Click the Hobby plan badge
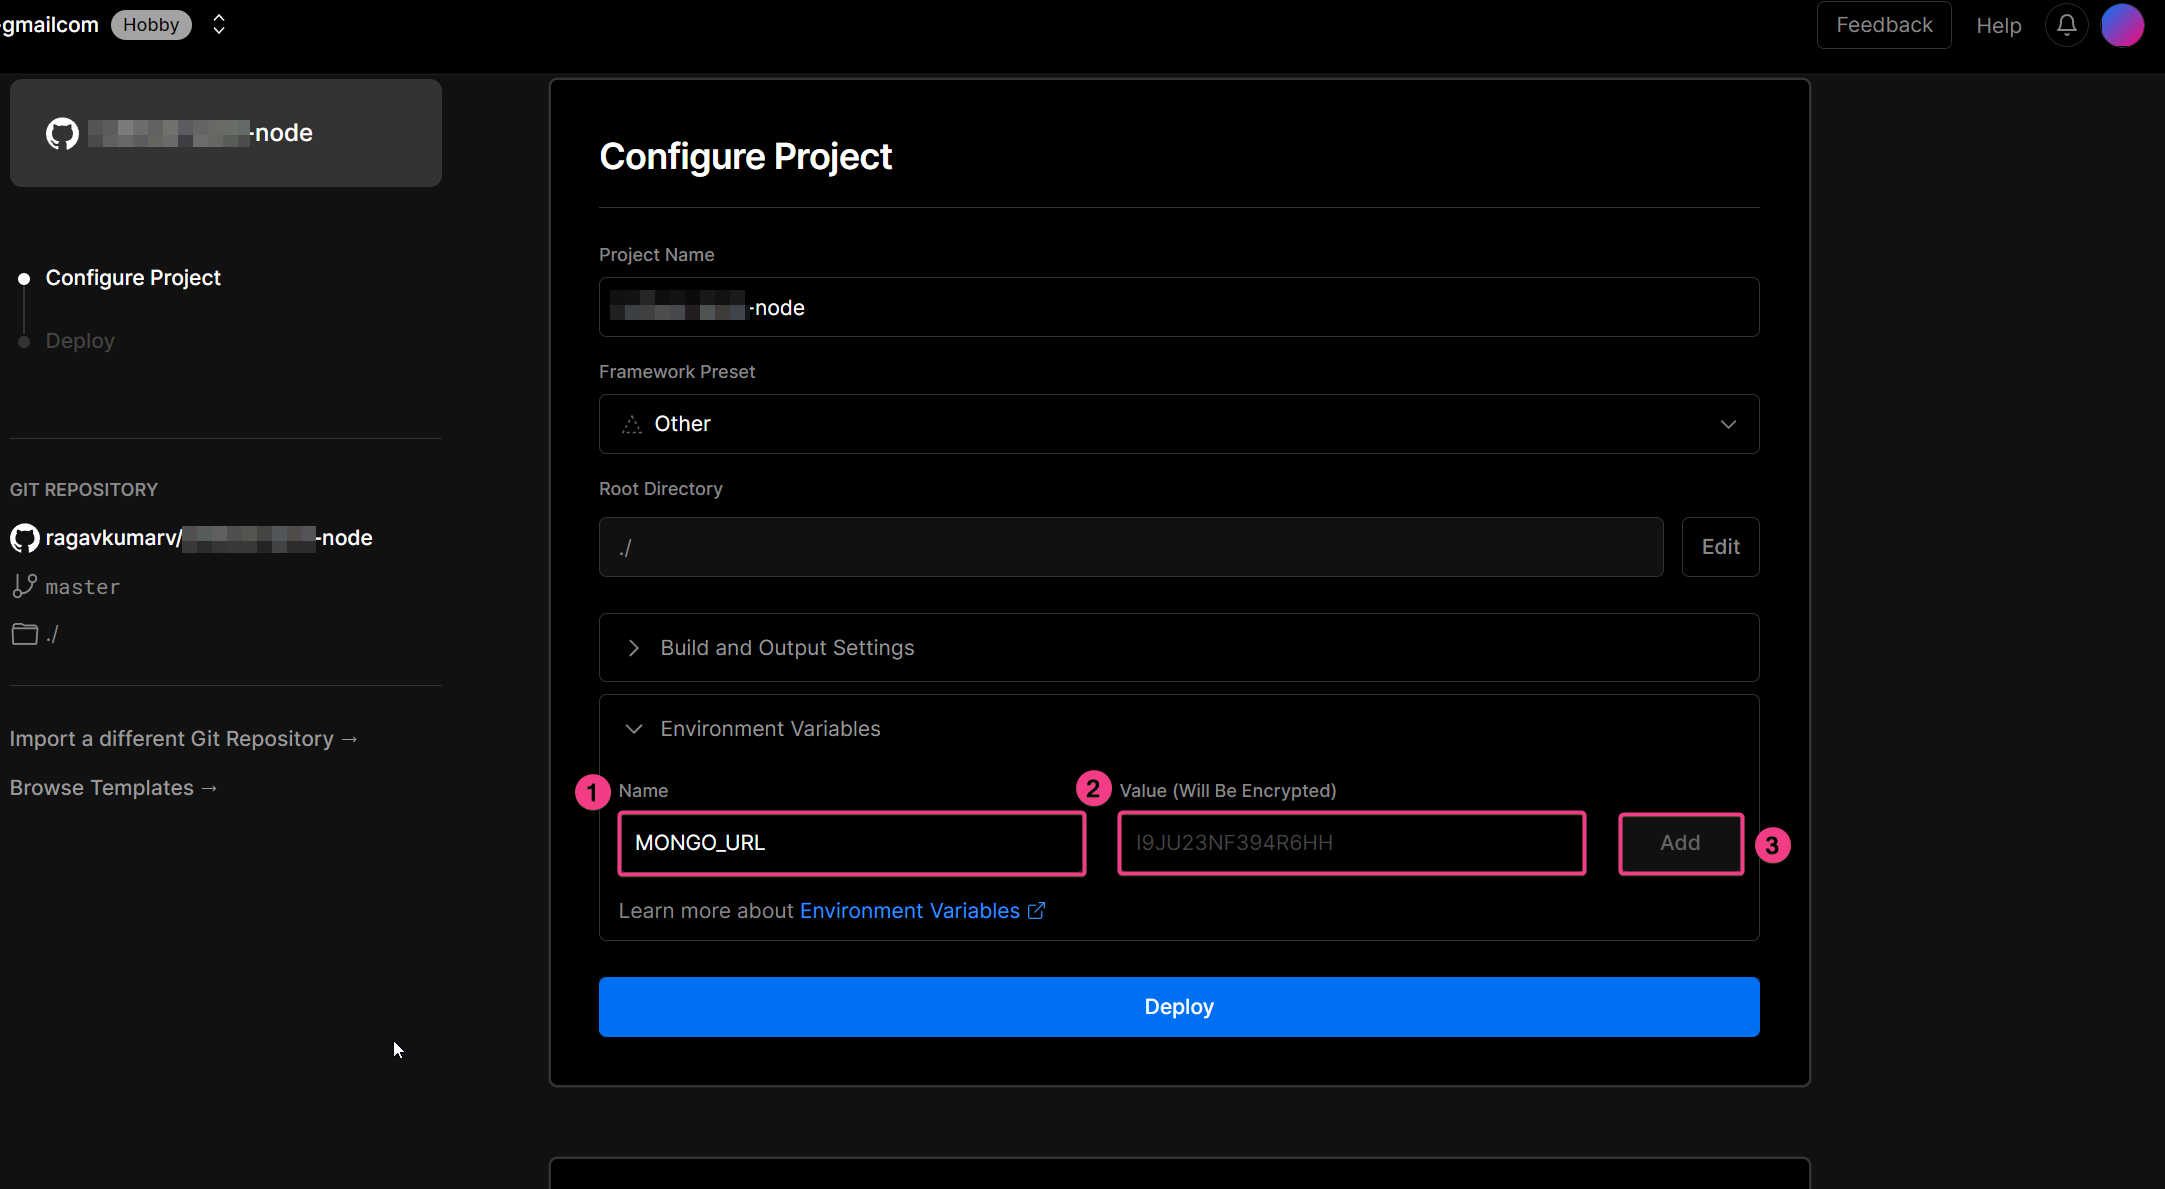Screen dimensions: 2165x1189 pyautogui.click(x=151, y=25)
